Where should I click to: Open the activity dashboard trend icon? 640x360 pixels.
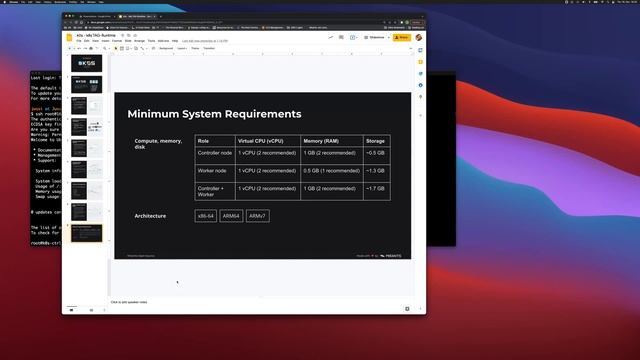(x=330, y=38)
